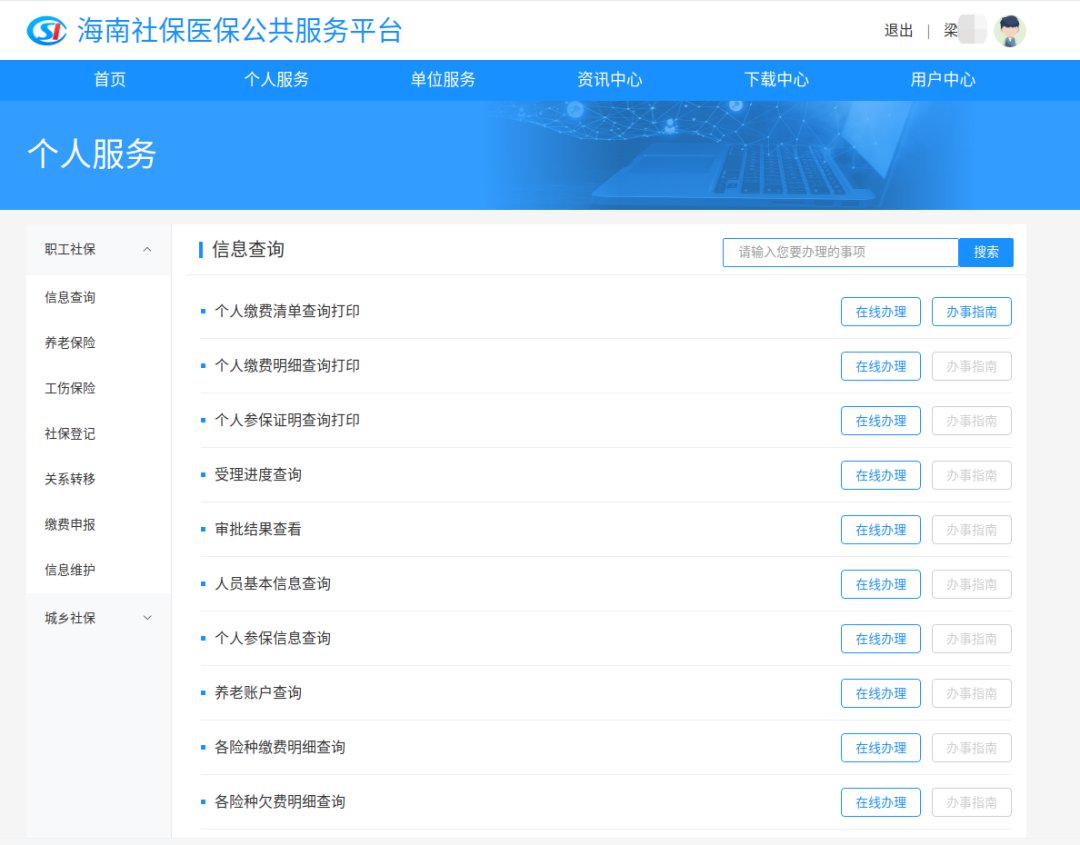Open the user avatar icon
This screenshot has height=845, width=1080.
tap(1009, 31)
